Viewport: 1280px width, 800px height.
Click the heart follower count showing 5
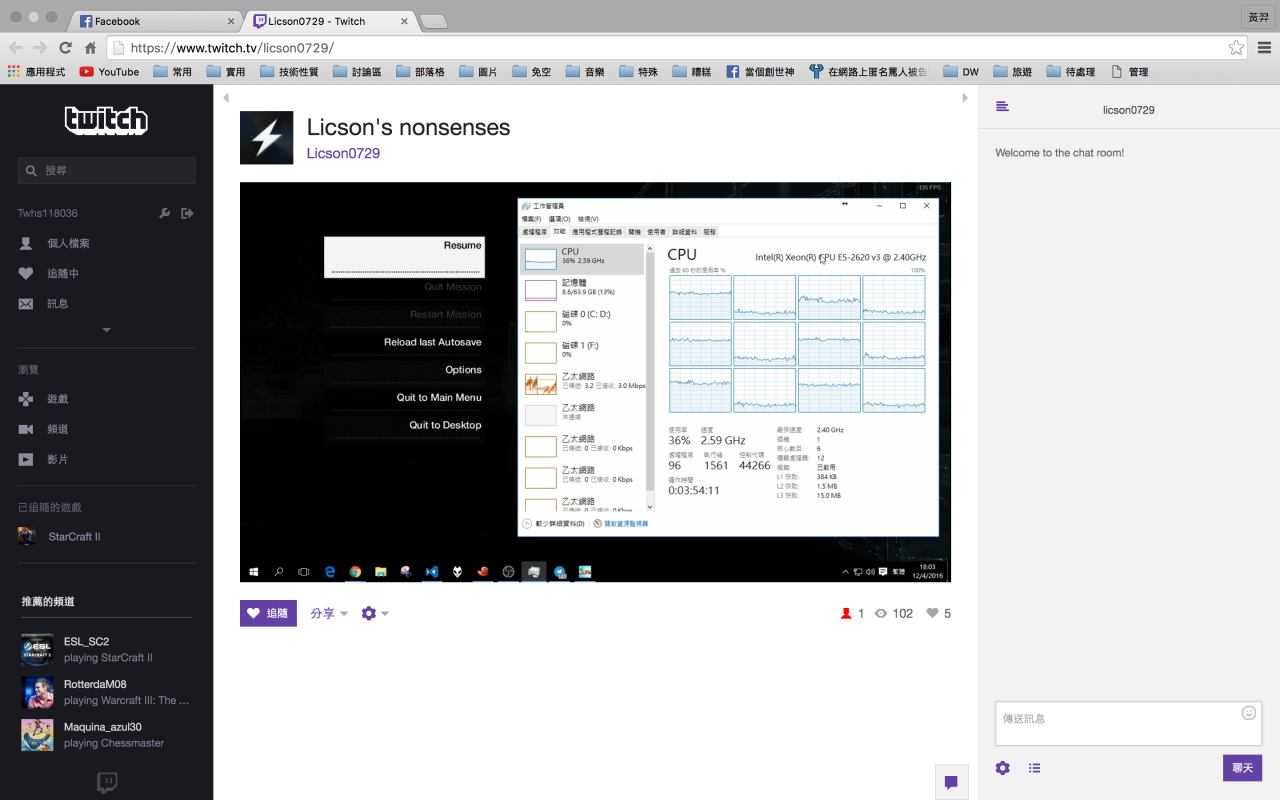coord(938,614)
